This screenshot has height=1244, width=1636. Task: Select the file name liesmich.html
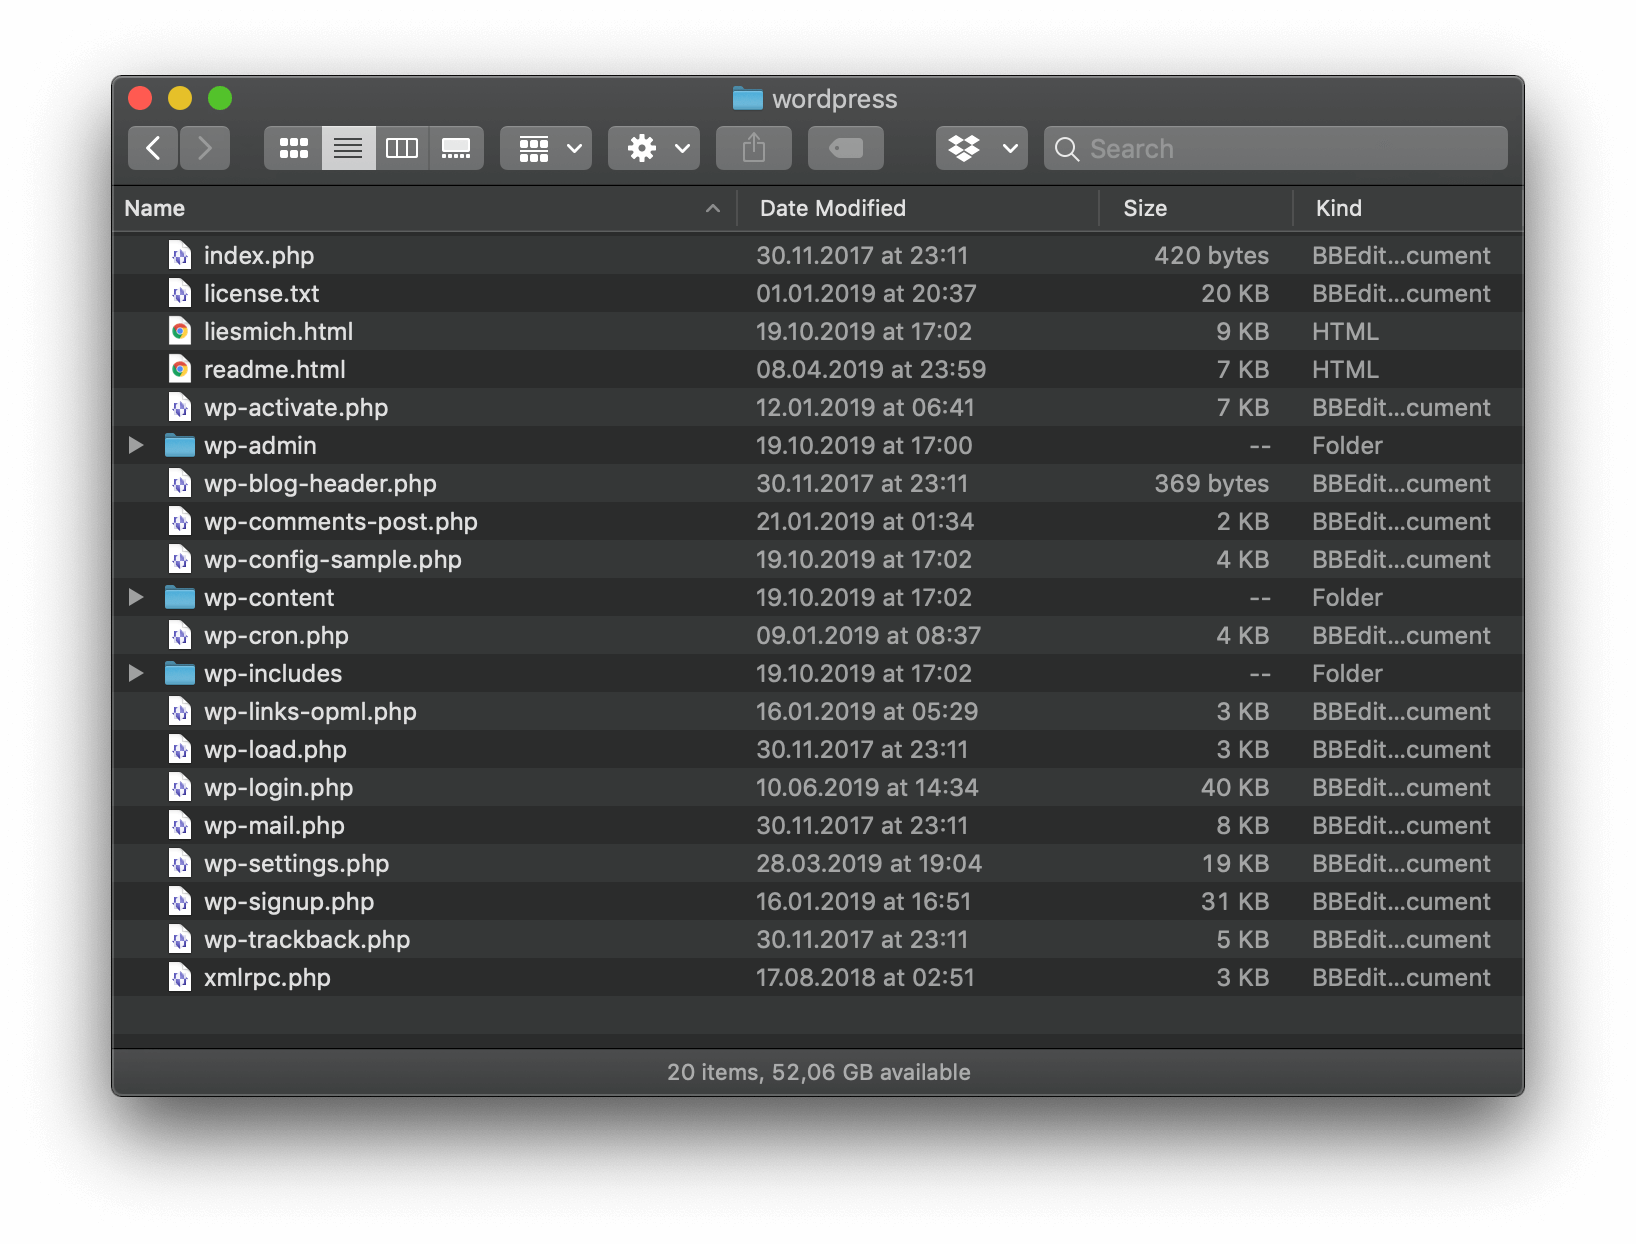coord(278,331)
